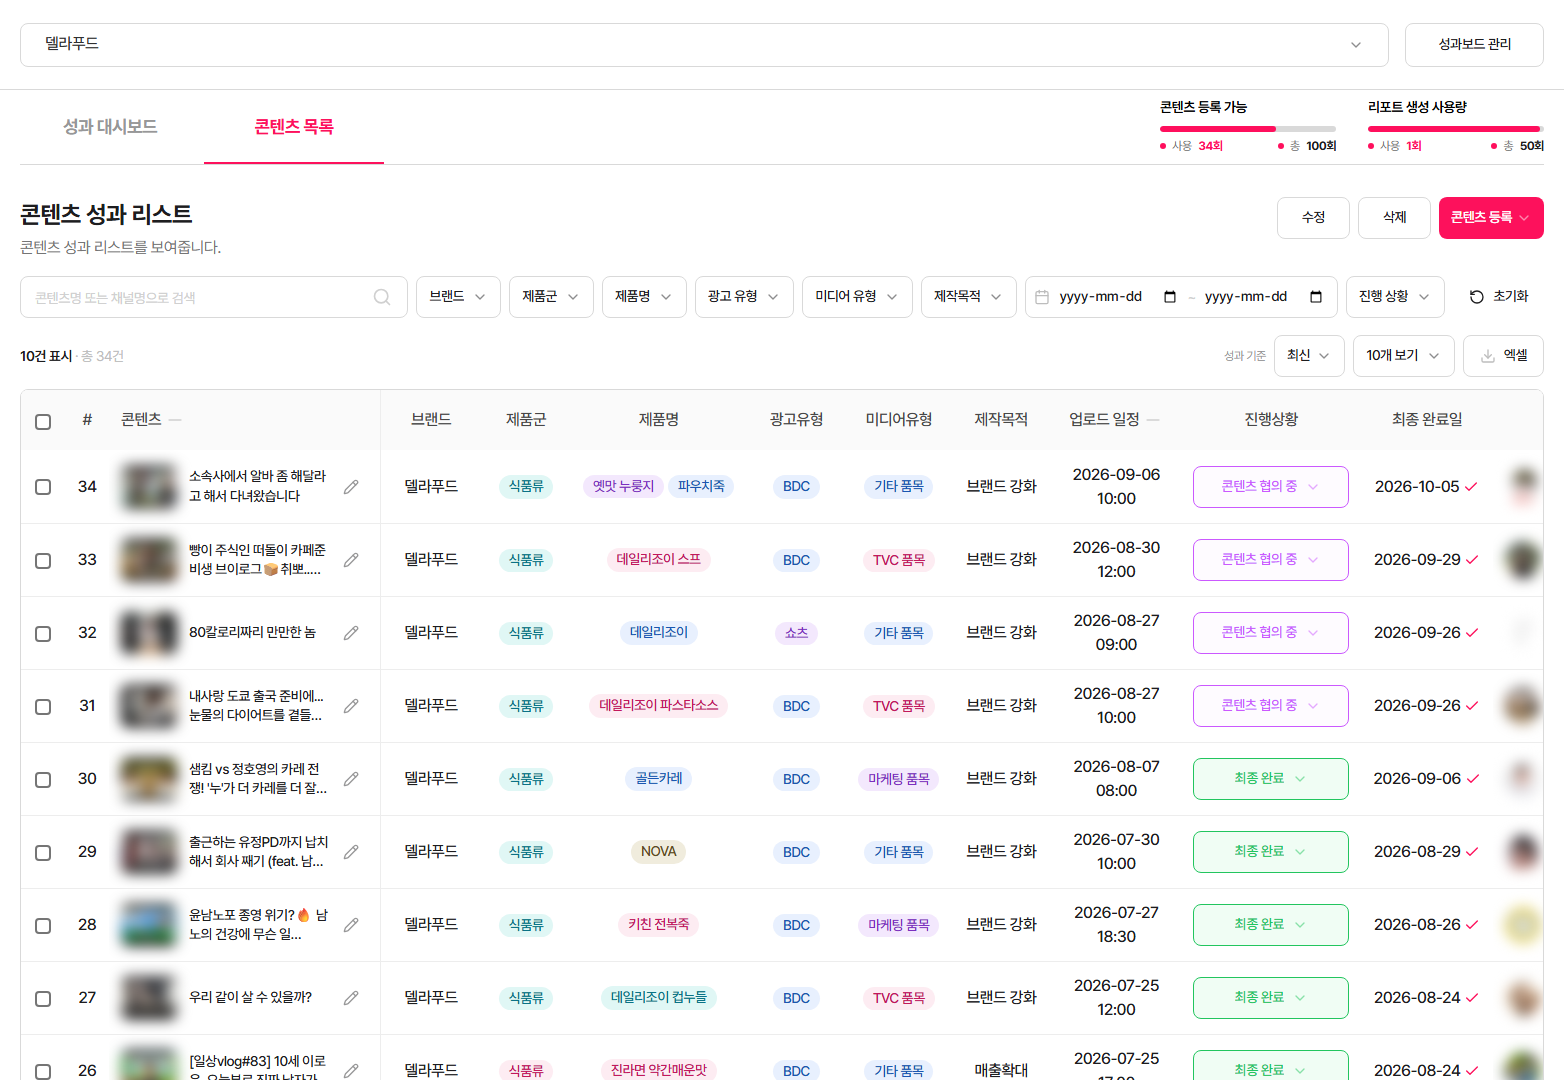Click the sort icon beside 업로드 일정 header
This screenshot has width=1564, height=1080.
tap(1153, 420)
